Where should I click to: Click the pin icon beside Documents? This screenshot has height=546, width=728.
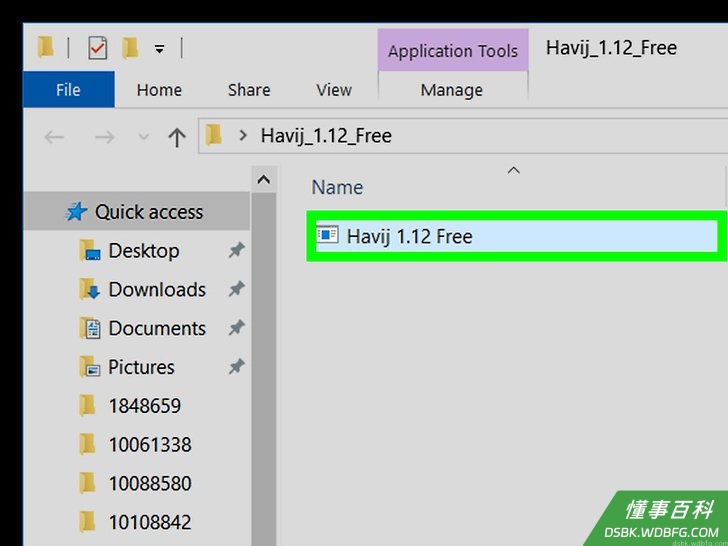tap(236, 329)
